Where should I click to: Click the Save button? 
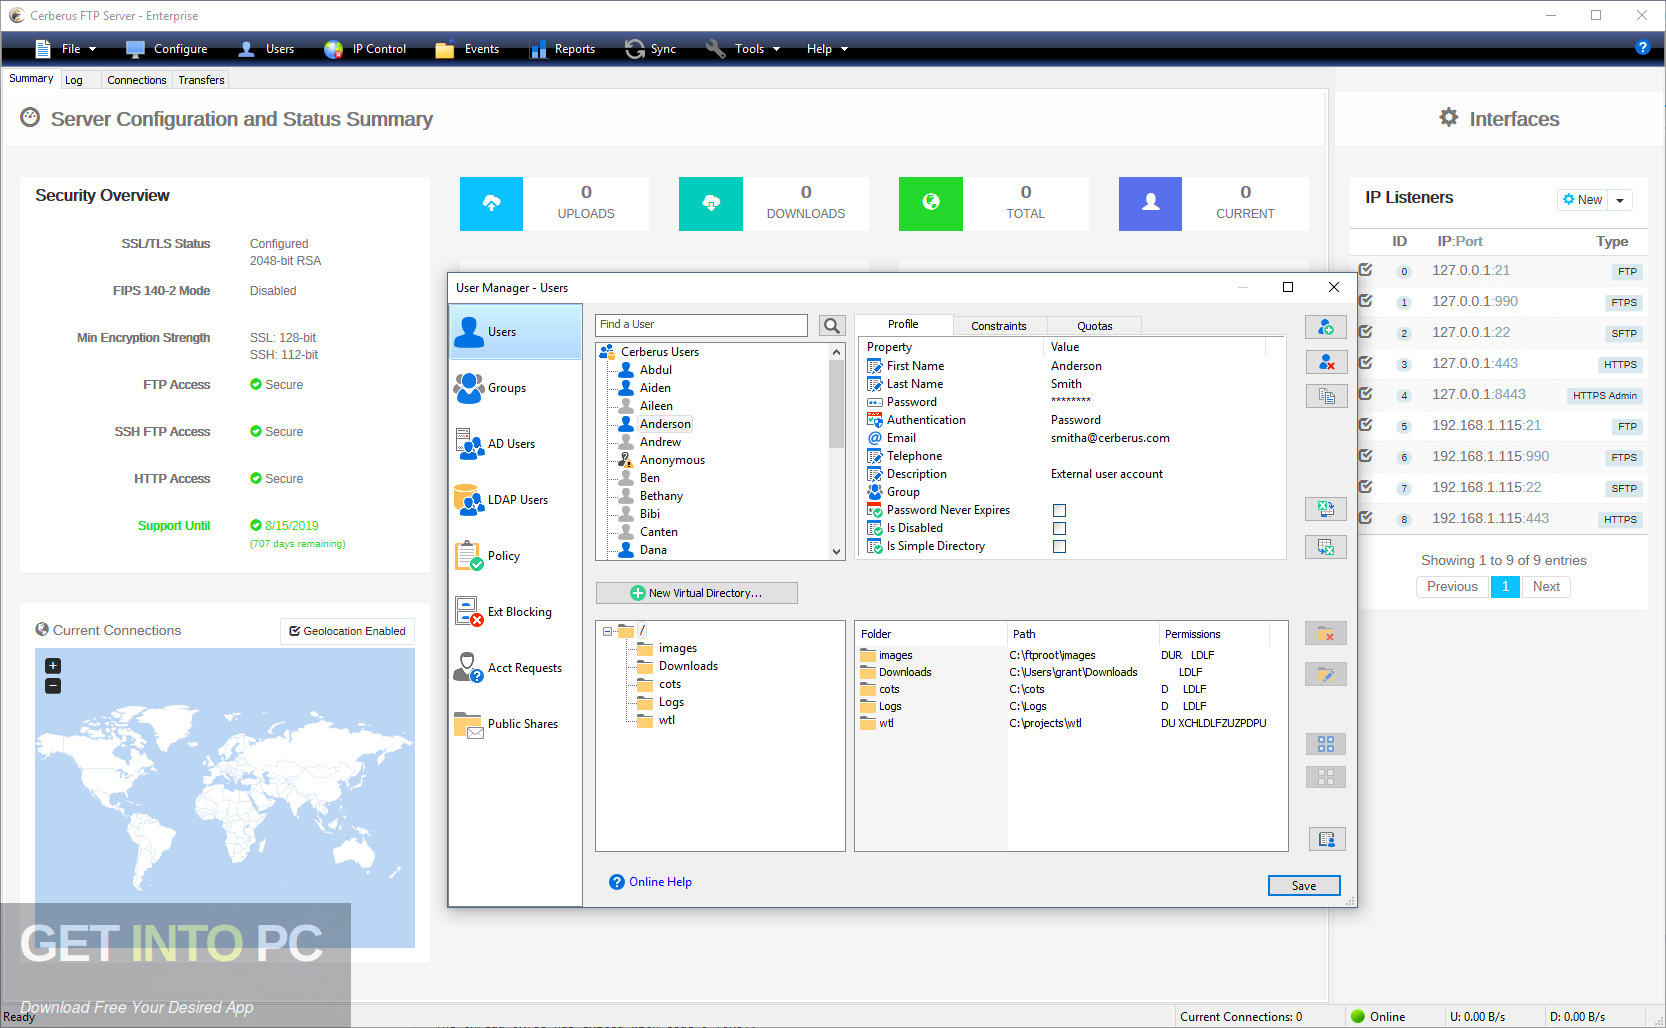[x=1304, y=886]
